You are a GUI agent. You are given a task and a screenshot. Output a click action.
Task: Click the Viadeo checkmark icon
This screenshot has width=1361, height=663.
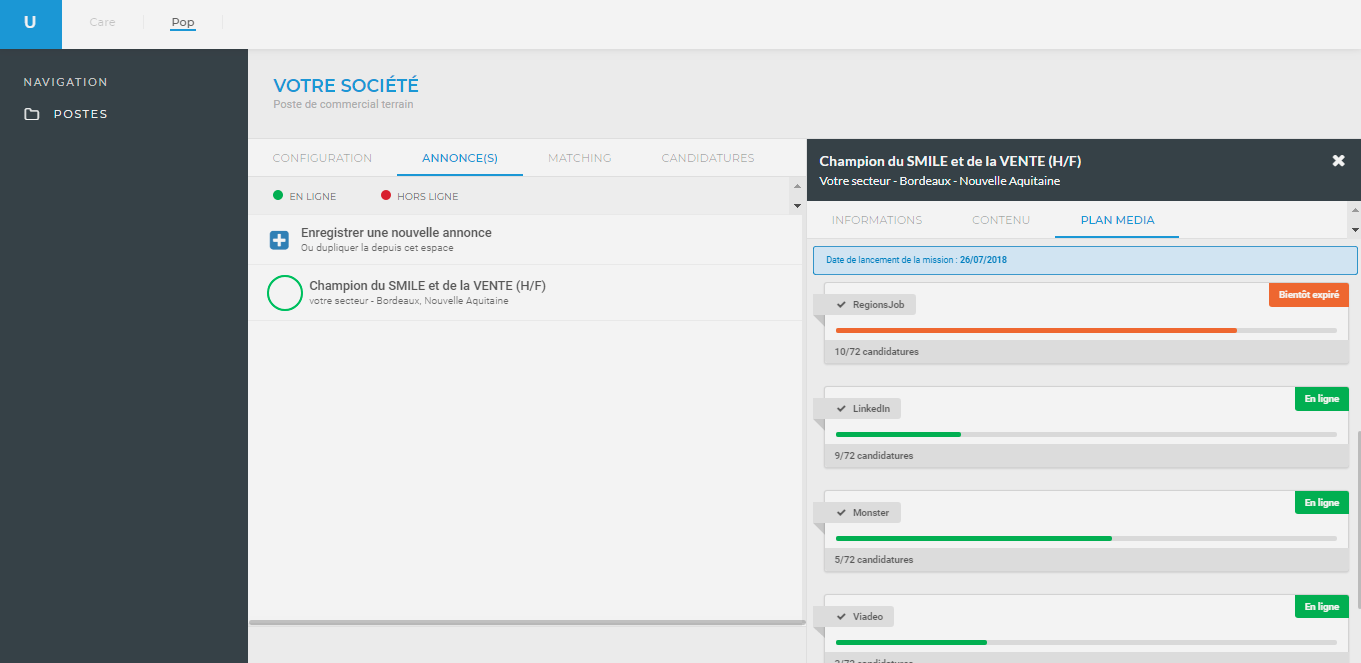842,616
